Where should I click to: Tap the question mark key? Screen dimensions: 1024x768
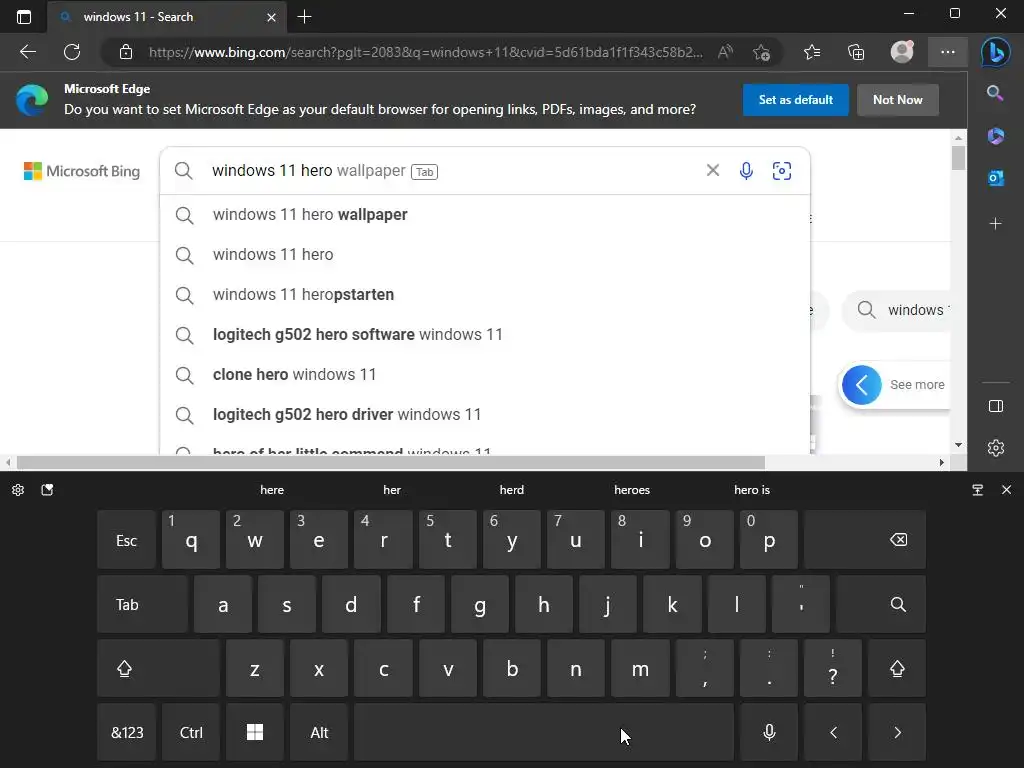click(x=833, y=668)
